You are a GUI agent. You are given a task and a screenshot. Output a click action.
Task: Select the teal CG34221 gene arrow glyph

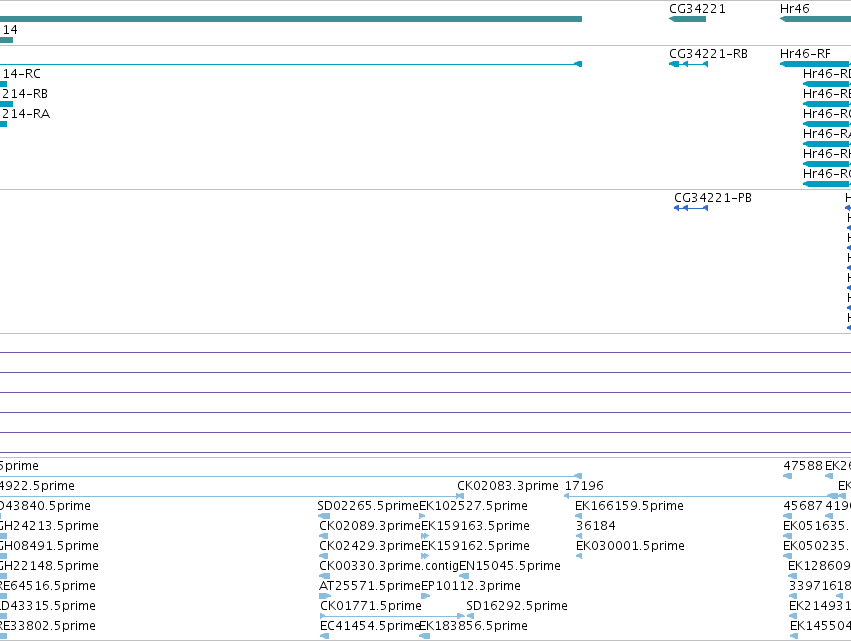(688, 19)
